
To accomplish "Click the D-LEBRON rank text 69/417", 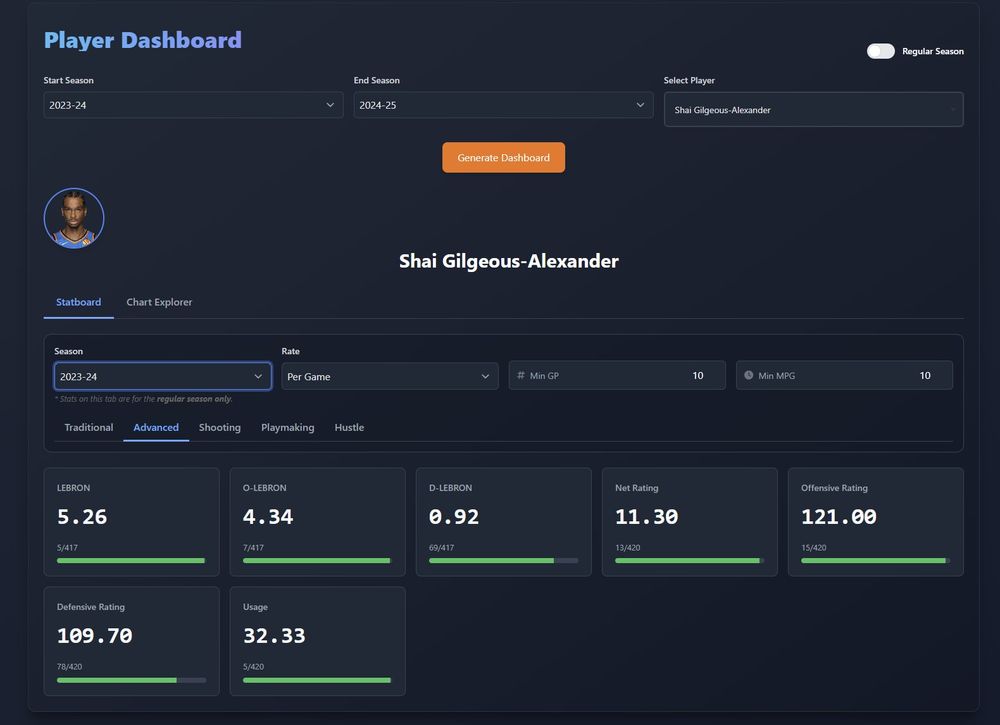I will coord(441,548).
